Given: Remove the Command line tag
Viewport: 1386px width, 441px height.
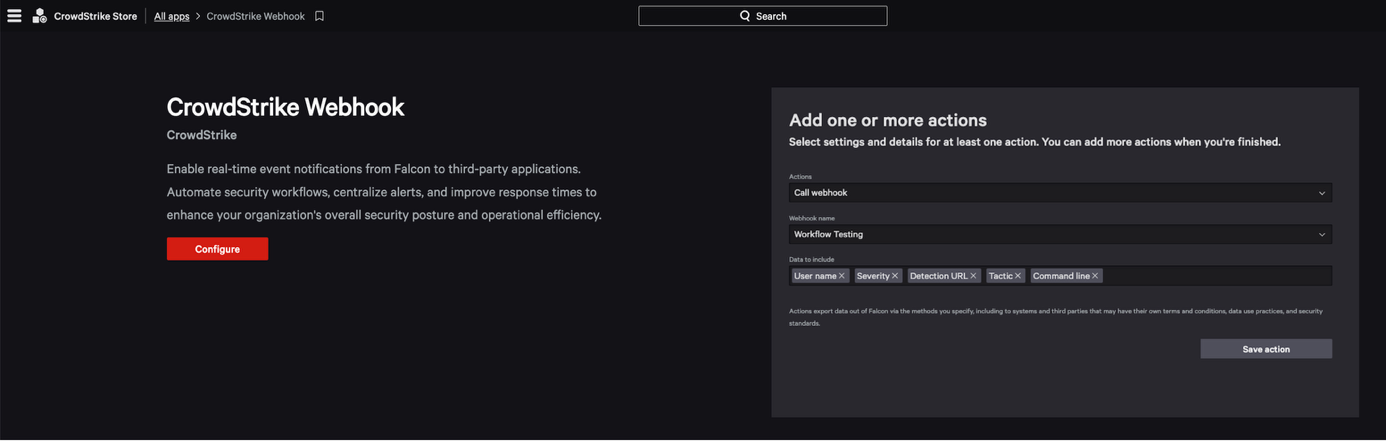Looking at the screenshot, I should tap(1095, 276).
